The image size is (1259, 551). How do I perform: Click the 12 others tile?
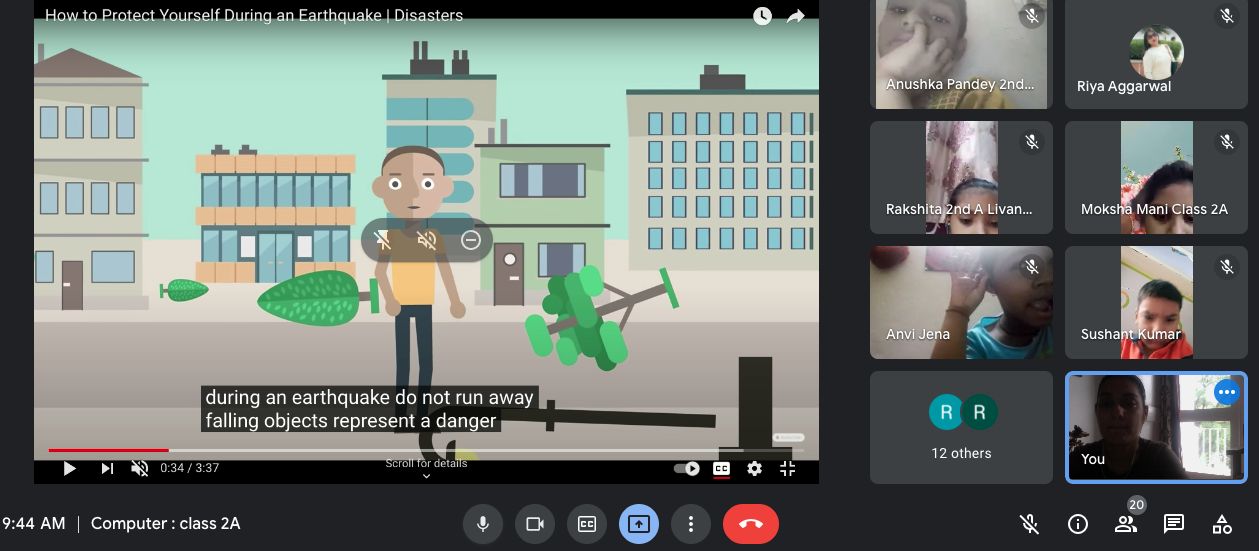pos(961,427)
